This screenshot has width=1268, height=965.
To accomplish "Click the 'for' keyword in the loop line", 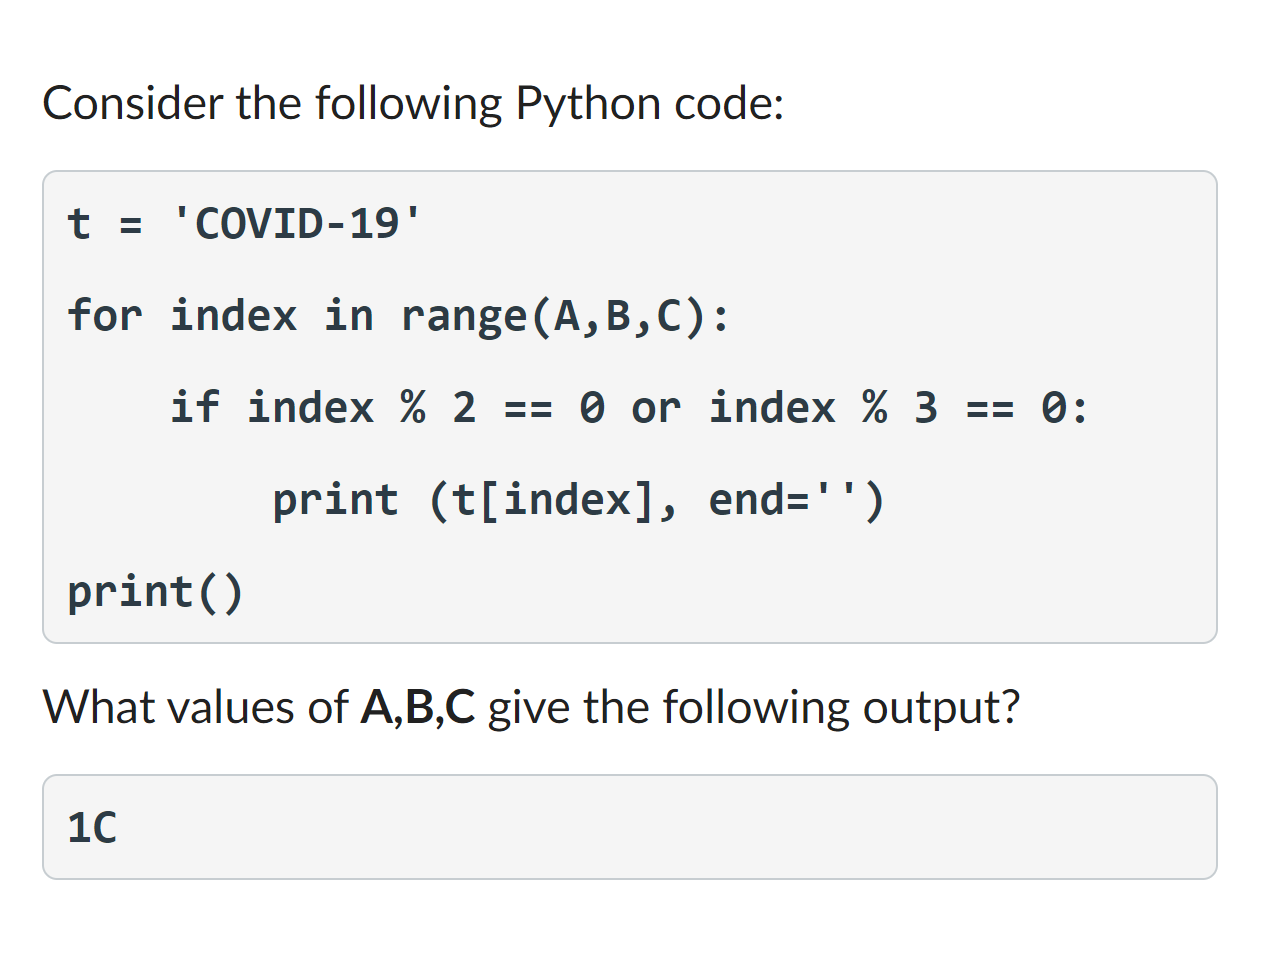I will point(105,315).
